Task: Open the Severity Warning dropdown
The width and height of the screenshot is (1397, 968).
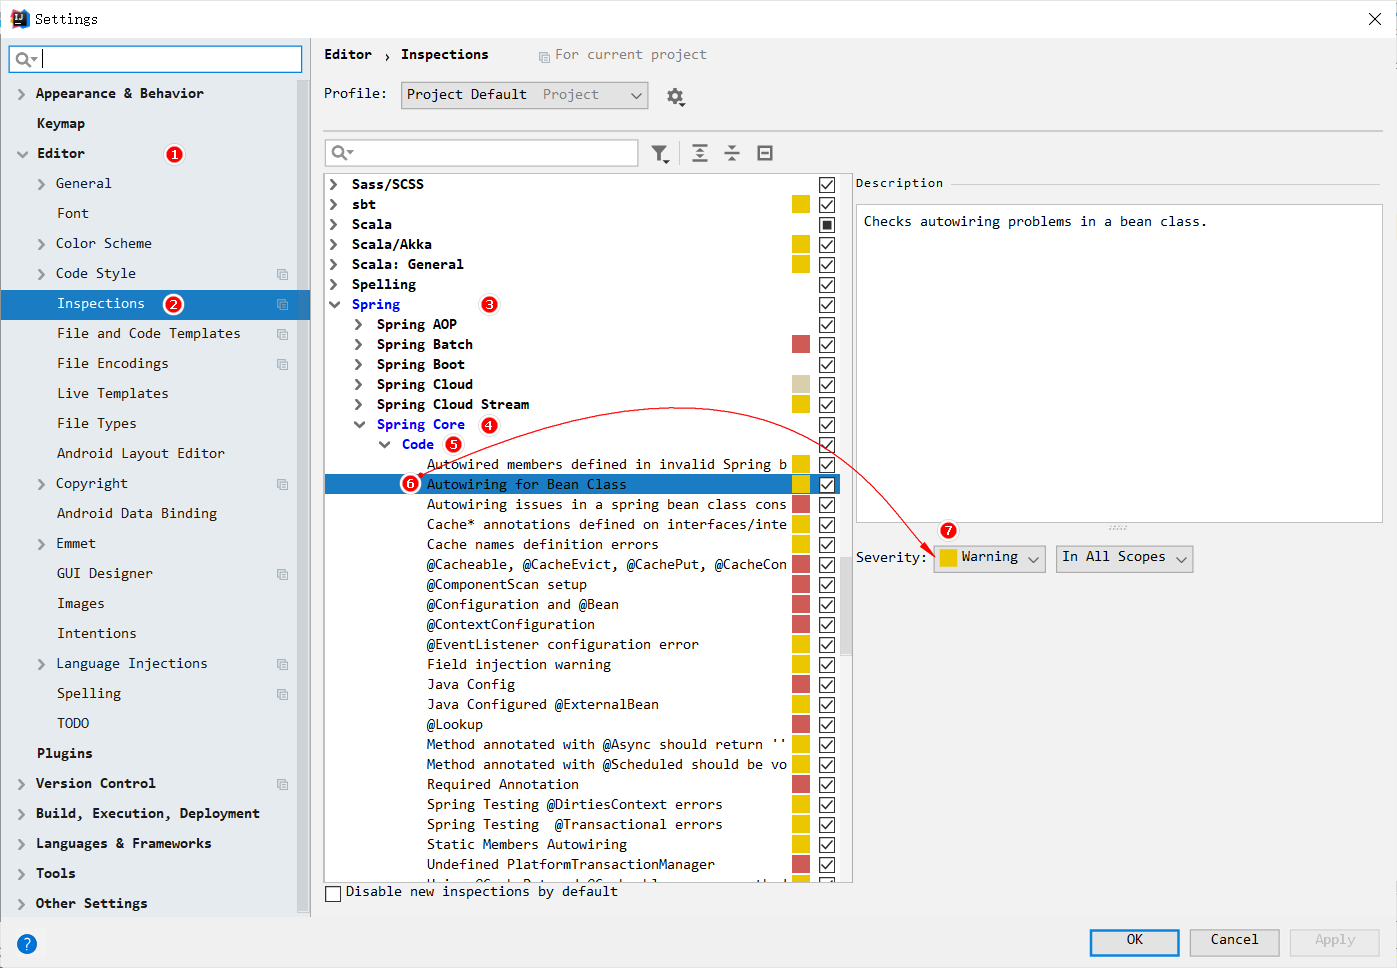Action: (x=989, y=558)
